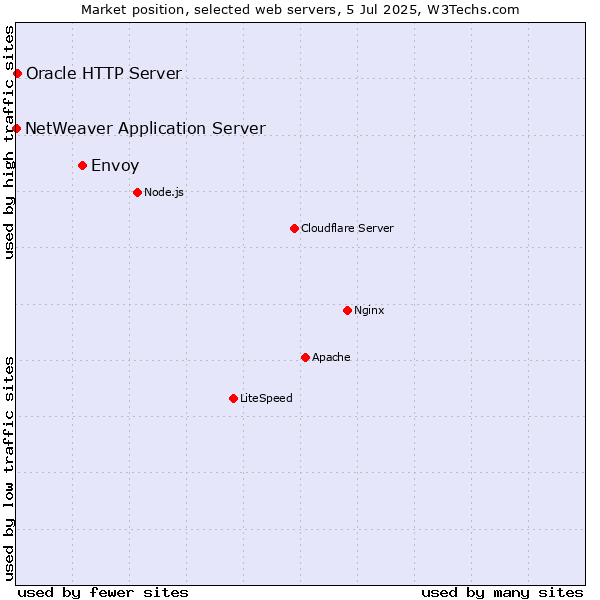Click 'used by high traffic sites' axis label
The width and height of the screenshot is (600, 600).
pos(9,142)
